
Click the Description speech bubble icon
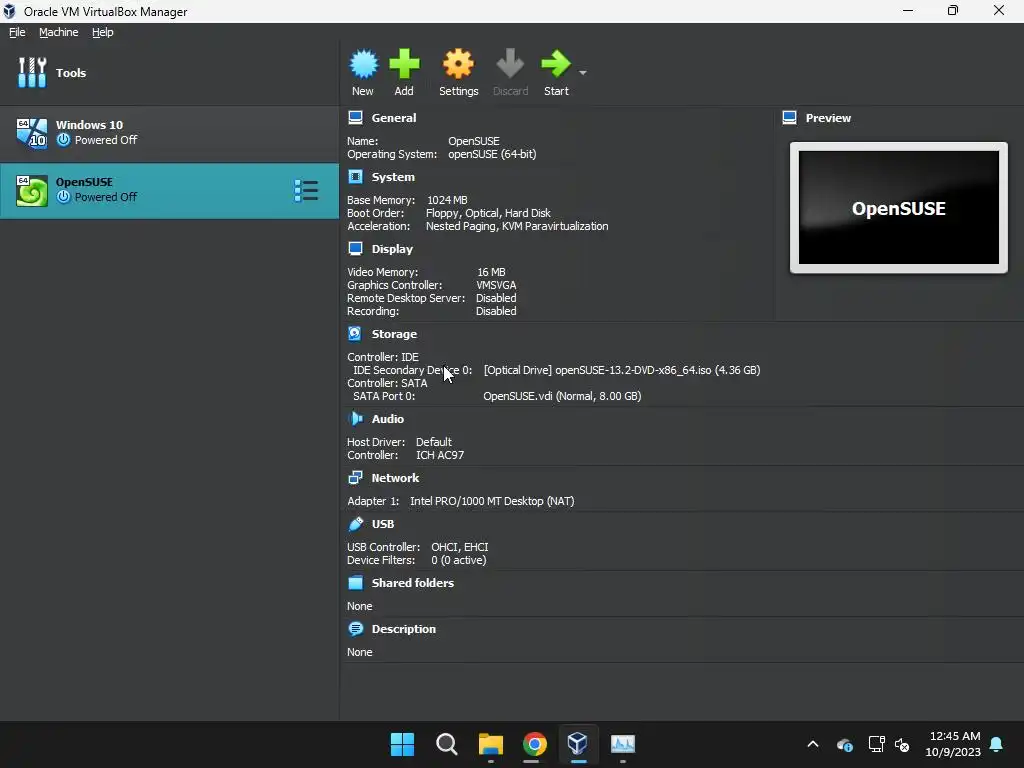355,628
